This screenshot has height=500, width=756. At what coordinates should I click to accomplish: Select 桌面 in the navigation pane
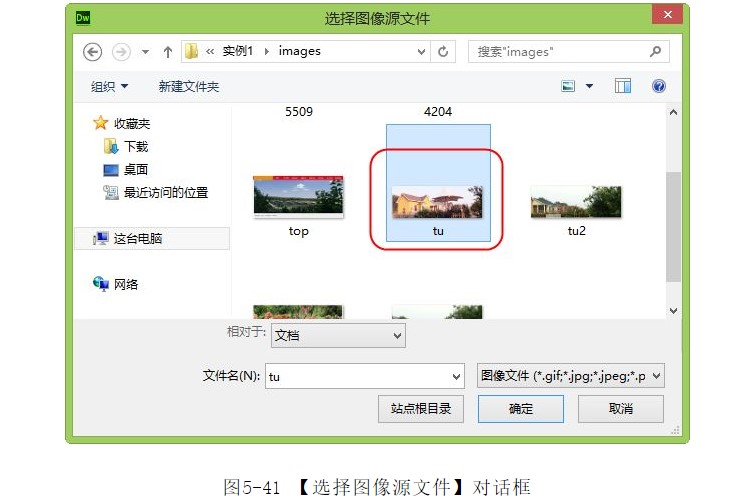tap(135, 170)
